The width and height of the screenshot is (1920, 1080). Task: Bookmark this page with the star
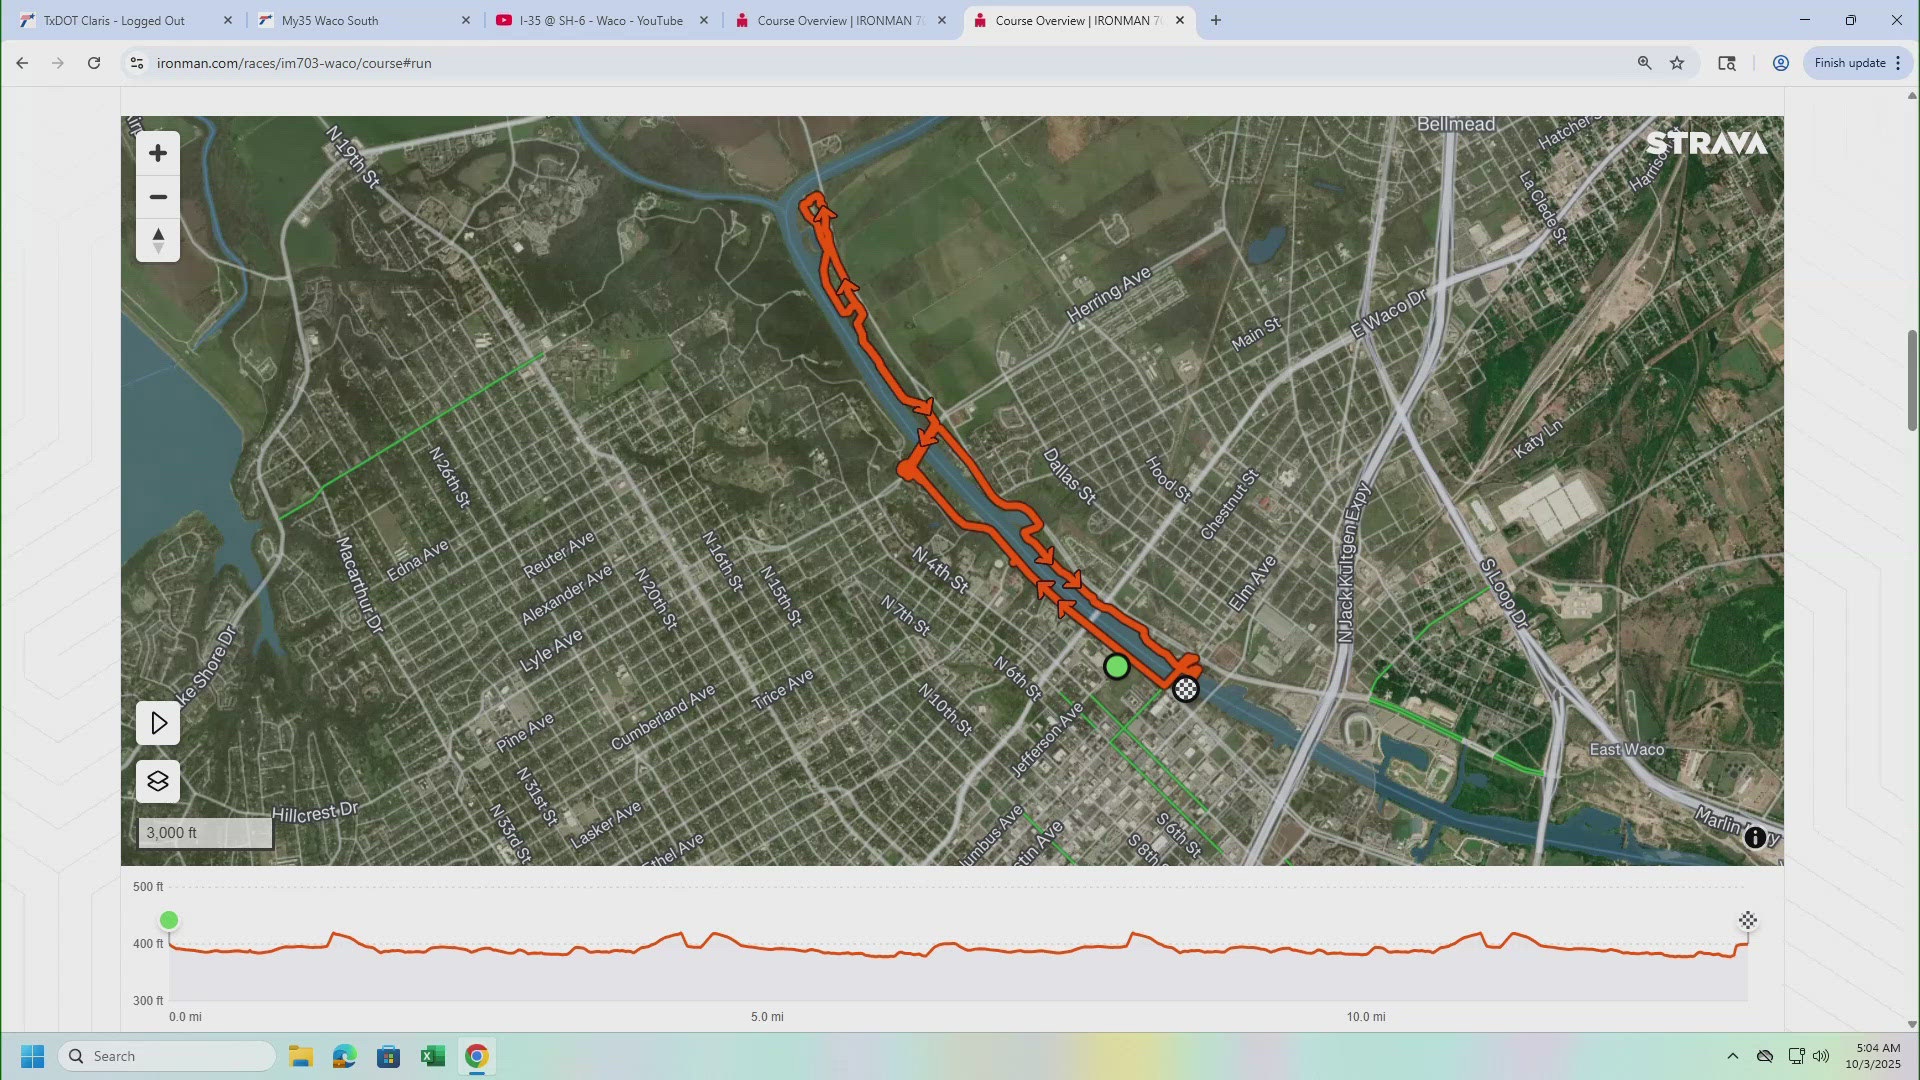coord(1676,62)
